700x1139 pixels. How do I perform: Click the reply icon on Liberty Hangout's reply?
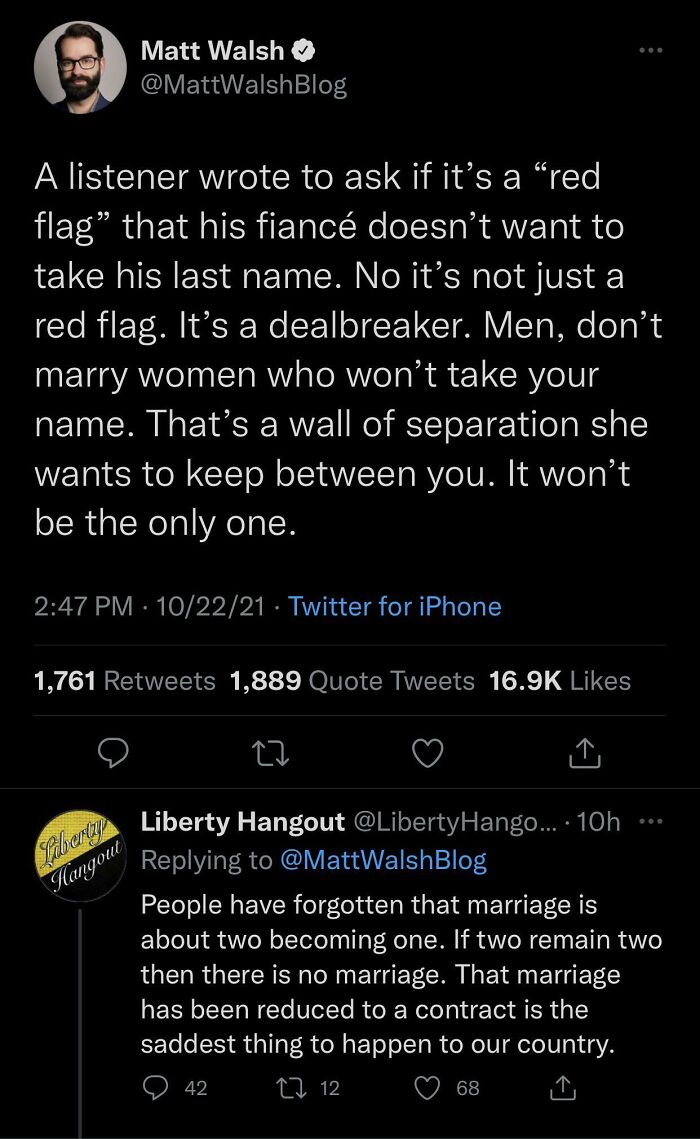point(155,1087)
